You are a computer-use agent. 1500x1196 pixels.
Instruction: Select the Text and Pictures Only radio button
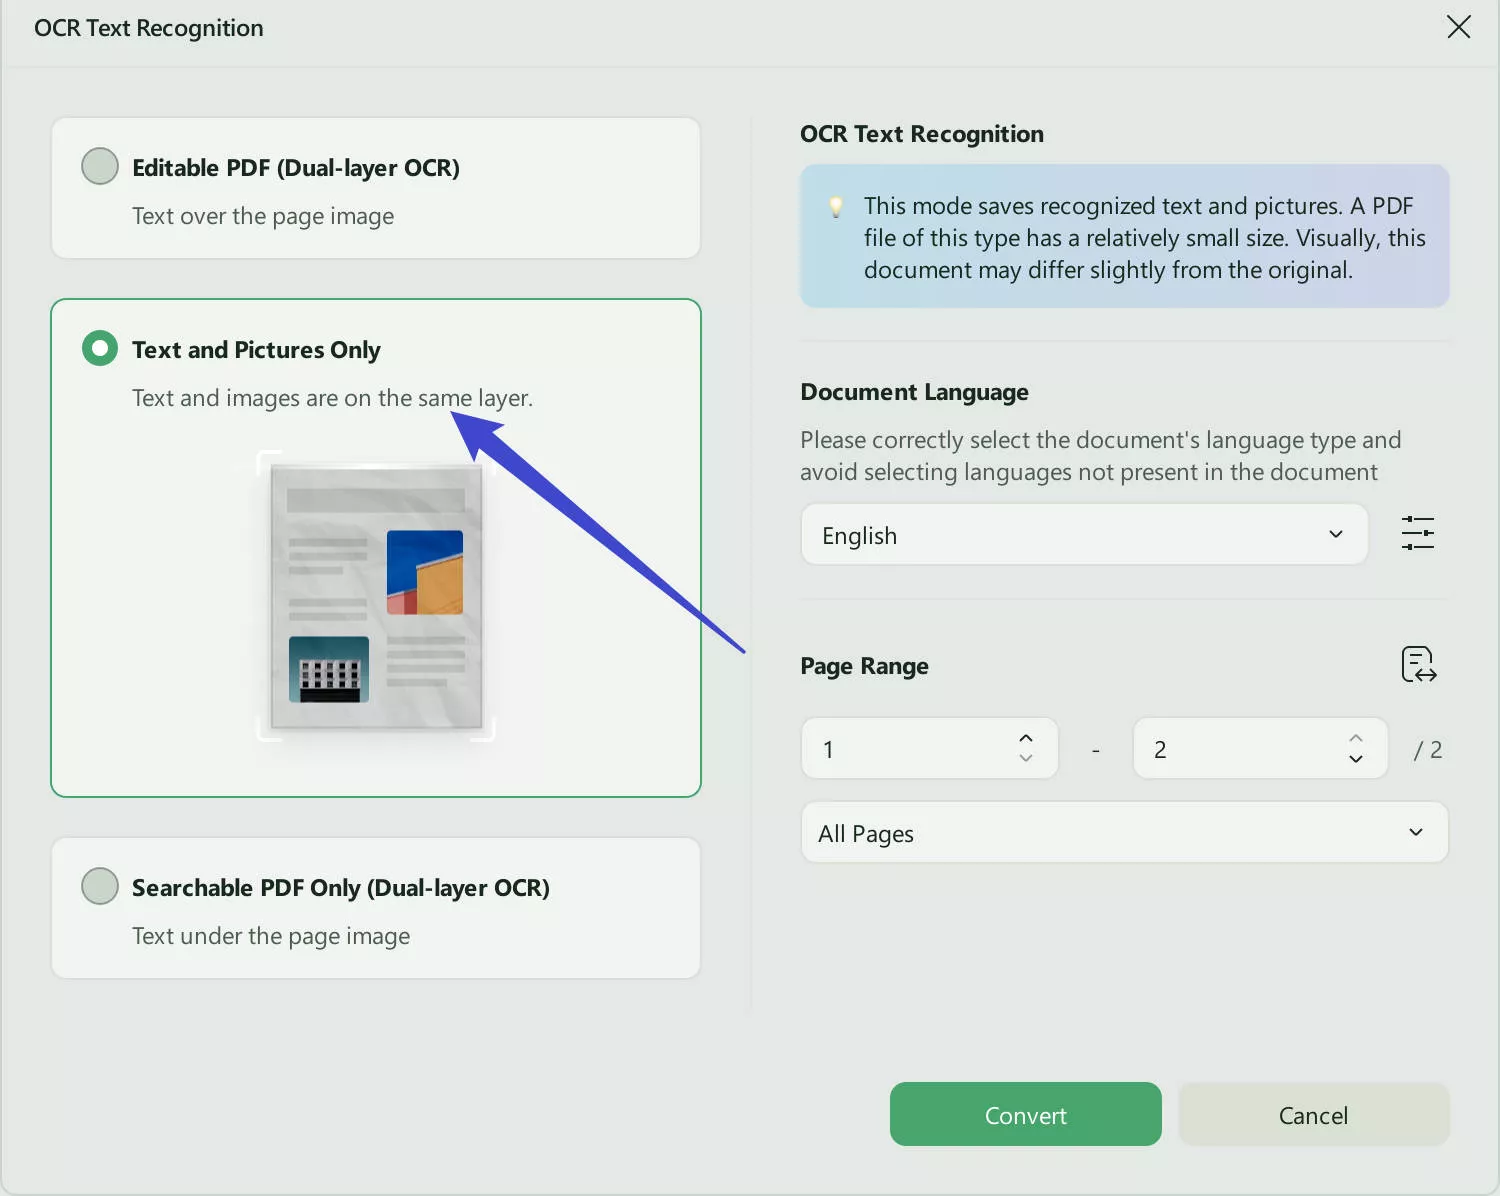(x=99, y=348)
